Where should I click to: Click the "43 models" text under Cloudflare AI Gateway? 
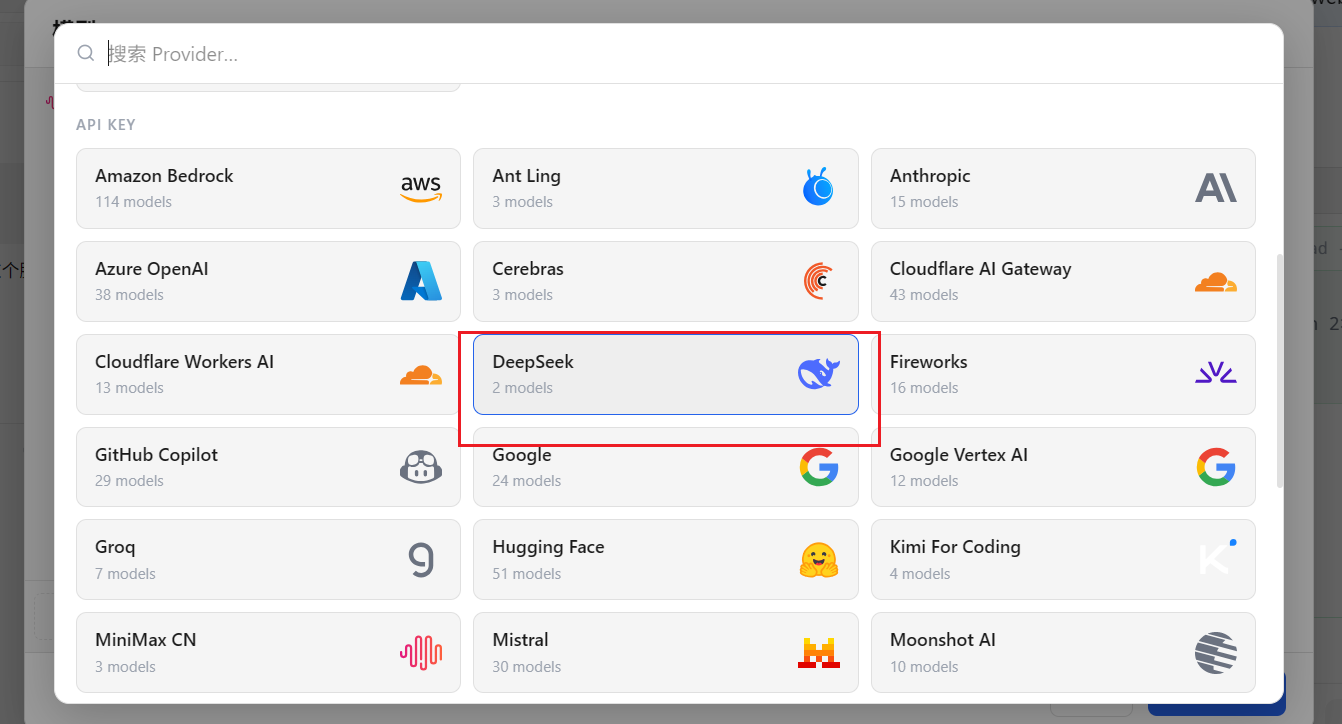[924, 295]
